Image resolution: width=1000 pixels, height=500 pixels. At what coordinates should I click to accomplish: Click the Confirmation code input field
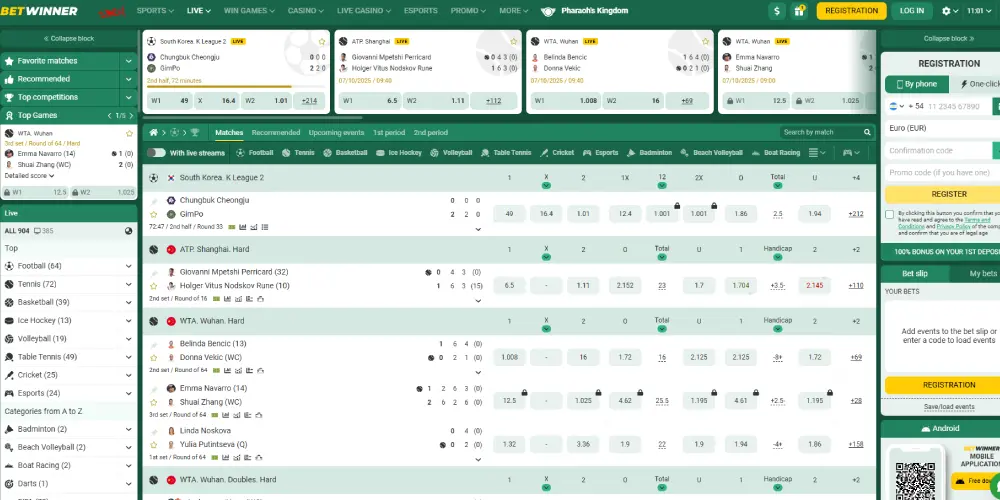click(x=939, y=151)
